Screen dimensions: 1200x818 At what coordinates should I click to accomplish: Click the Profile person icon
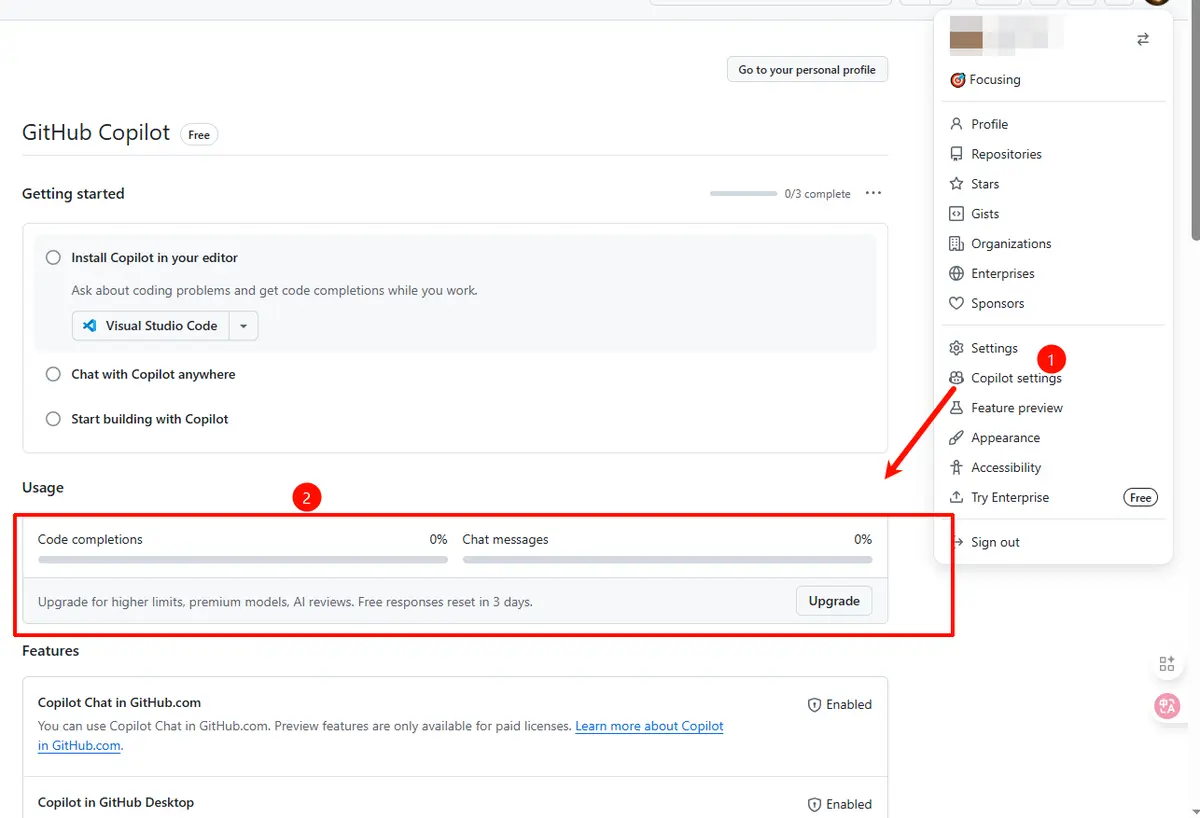[956, 124]
